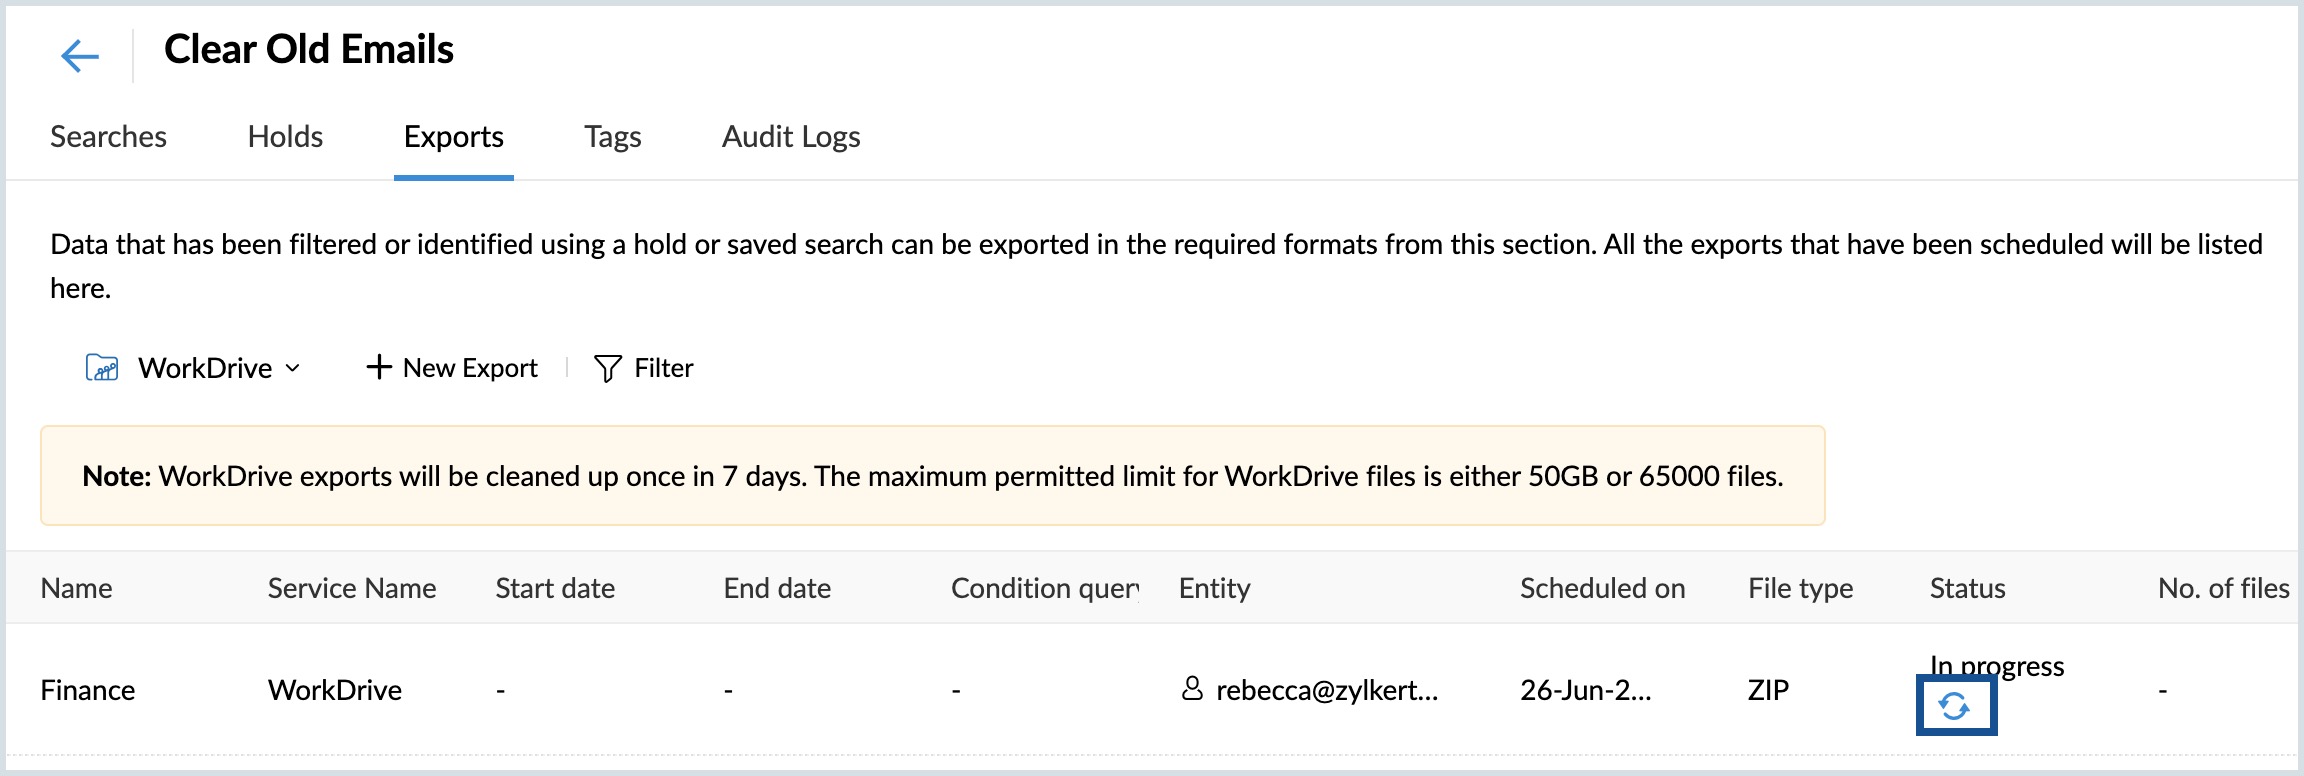This screenshot has width=2304, height=776.
Task: Click the rebecca@zylkert... entity cell
Action: [1309, 690]
